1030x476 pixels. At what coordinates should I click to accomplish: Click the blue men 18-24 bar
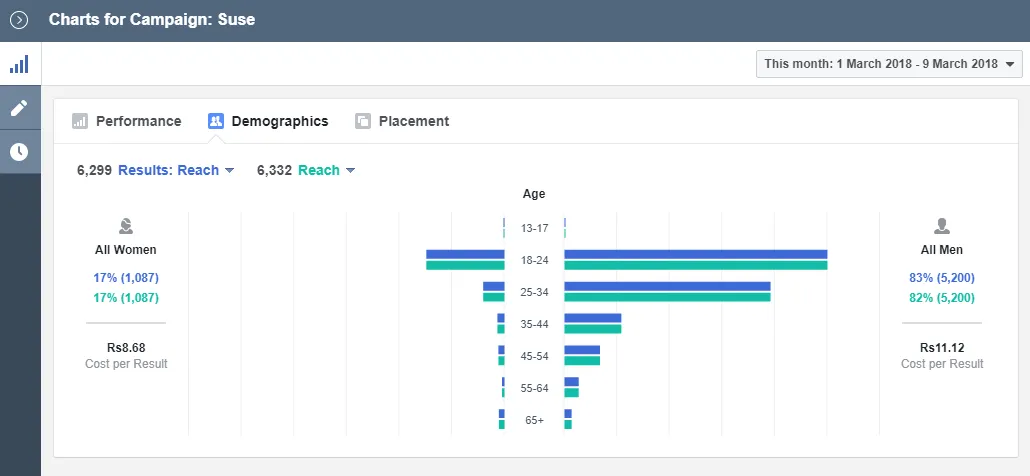click(x=696, y=254)
